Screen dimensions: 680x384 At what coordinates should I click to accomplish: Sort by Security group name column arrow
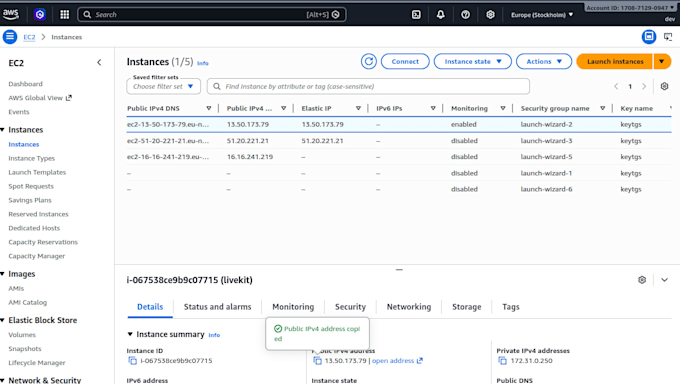[x=602, y=108]
